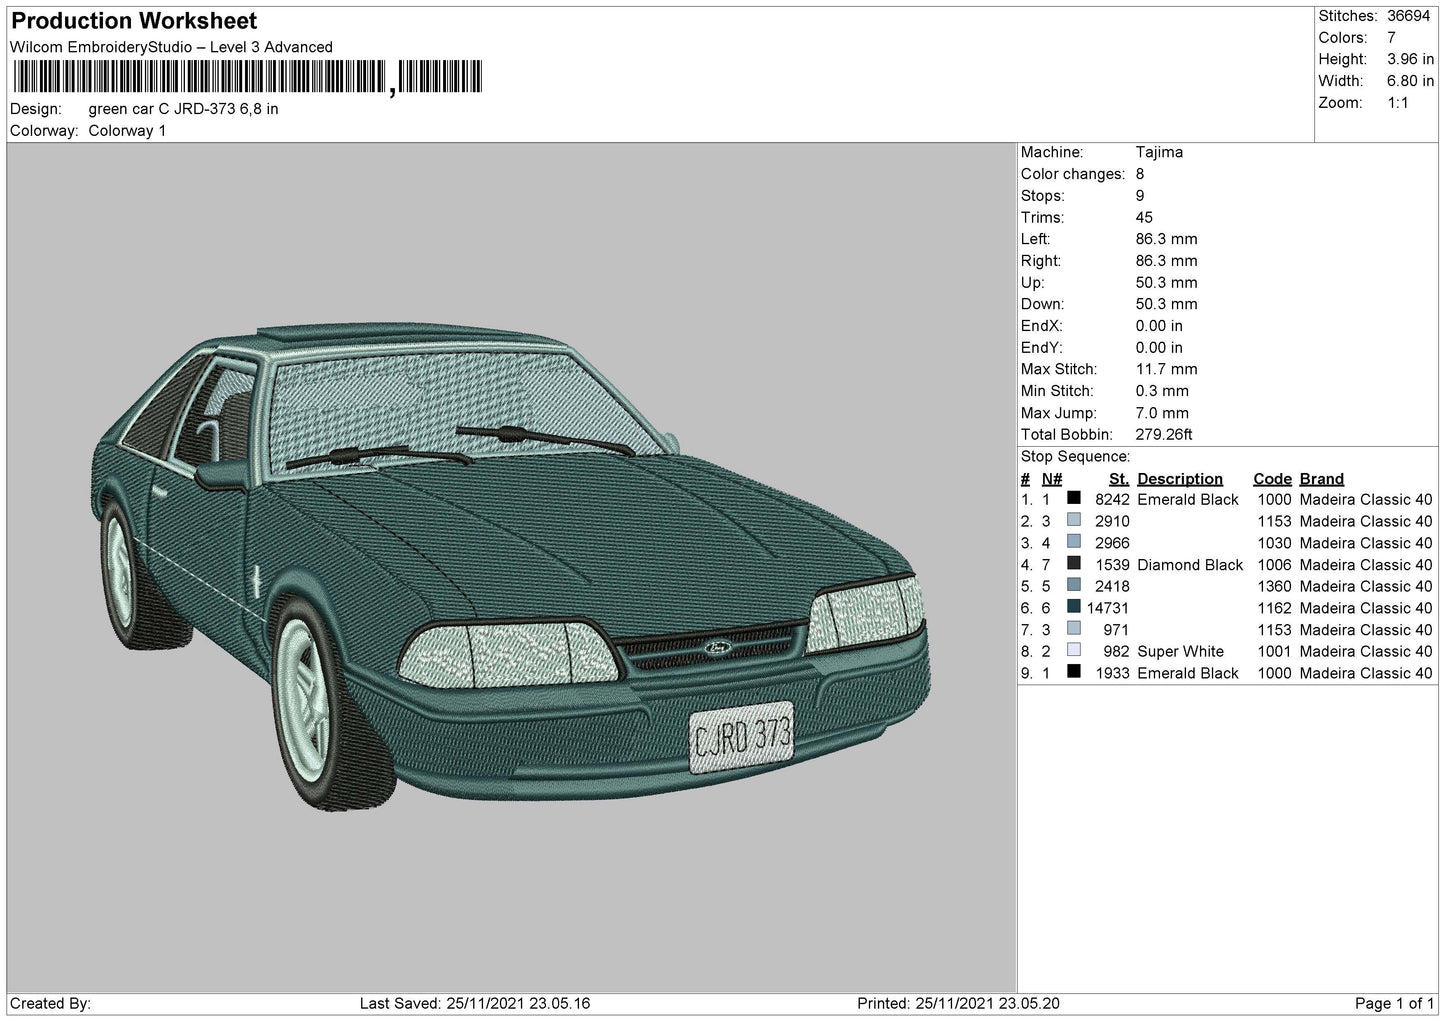Click the 'Page 1 of 1' footer text
The height and width of the screenshot is (1021, 1445).
[1394, 1003]
